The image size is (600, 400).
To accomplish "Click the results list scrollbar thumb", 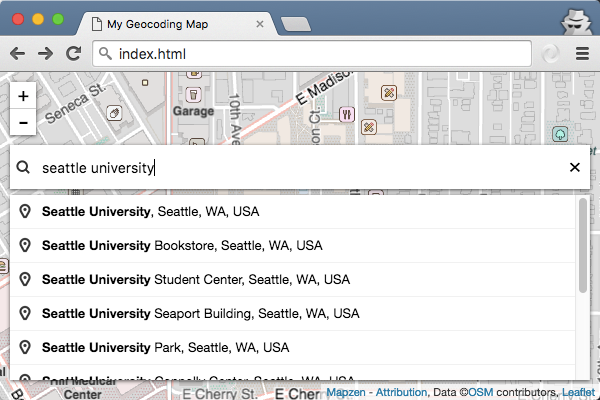I will 583,245.
